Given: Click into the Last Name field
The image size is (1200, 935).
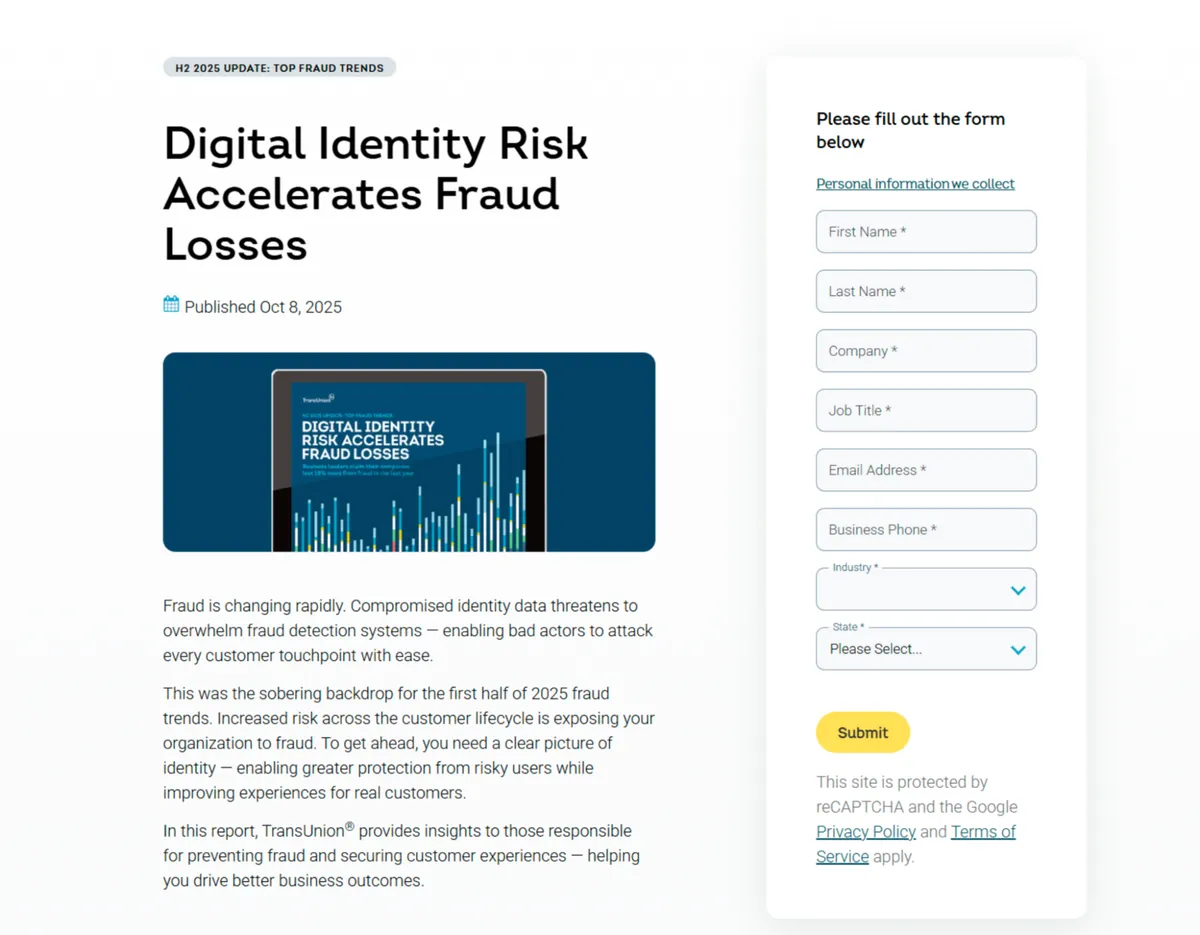Looking at the screenshot, I should (925, 291).
